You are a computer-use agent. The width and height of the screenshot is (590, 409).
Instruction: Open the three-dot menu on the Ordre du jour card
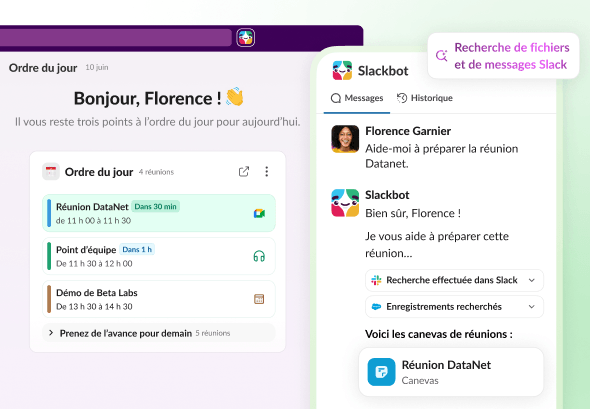[x=266, y=172]
